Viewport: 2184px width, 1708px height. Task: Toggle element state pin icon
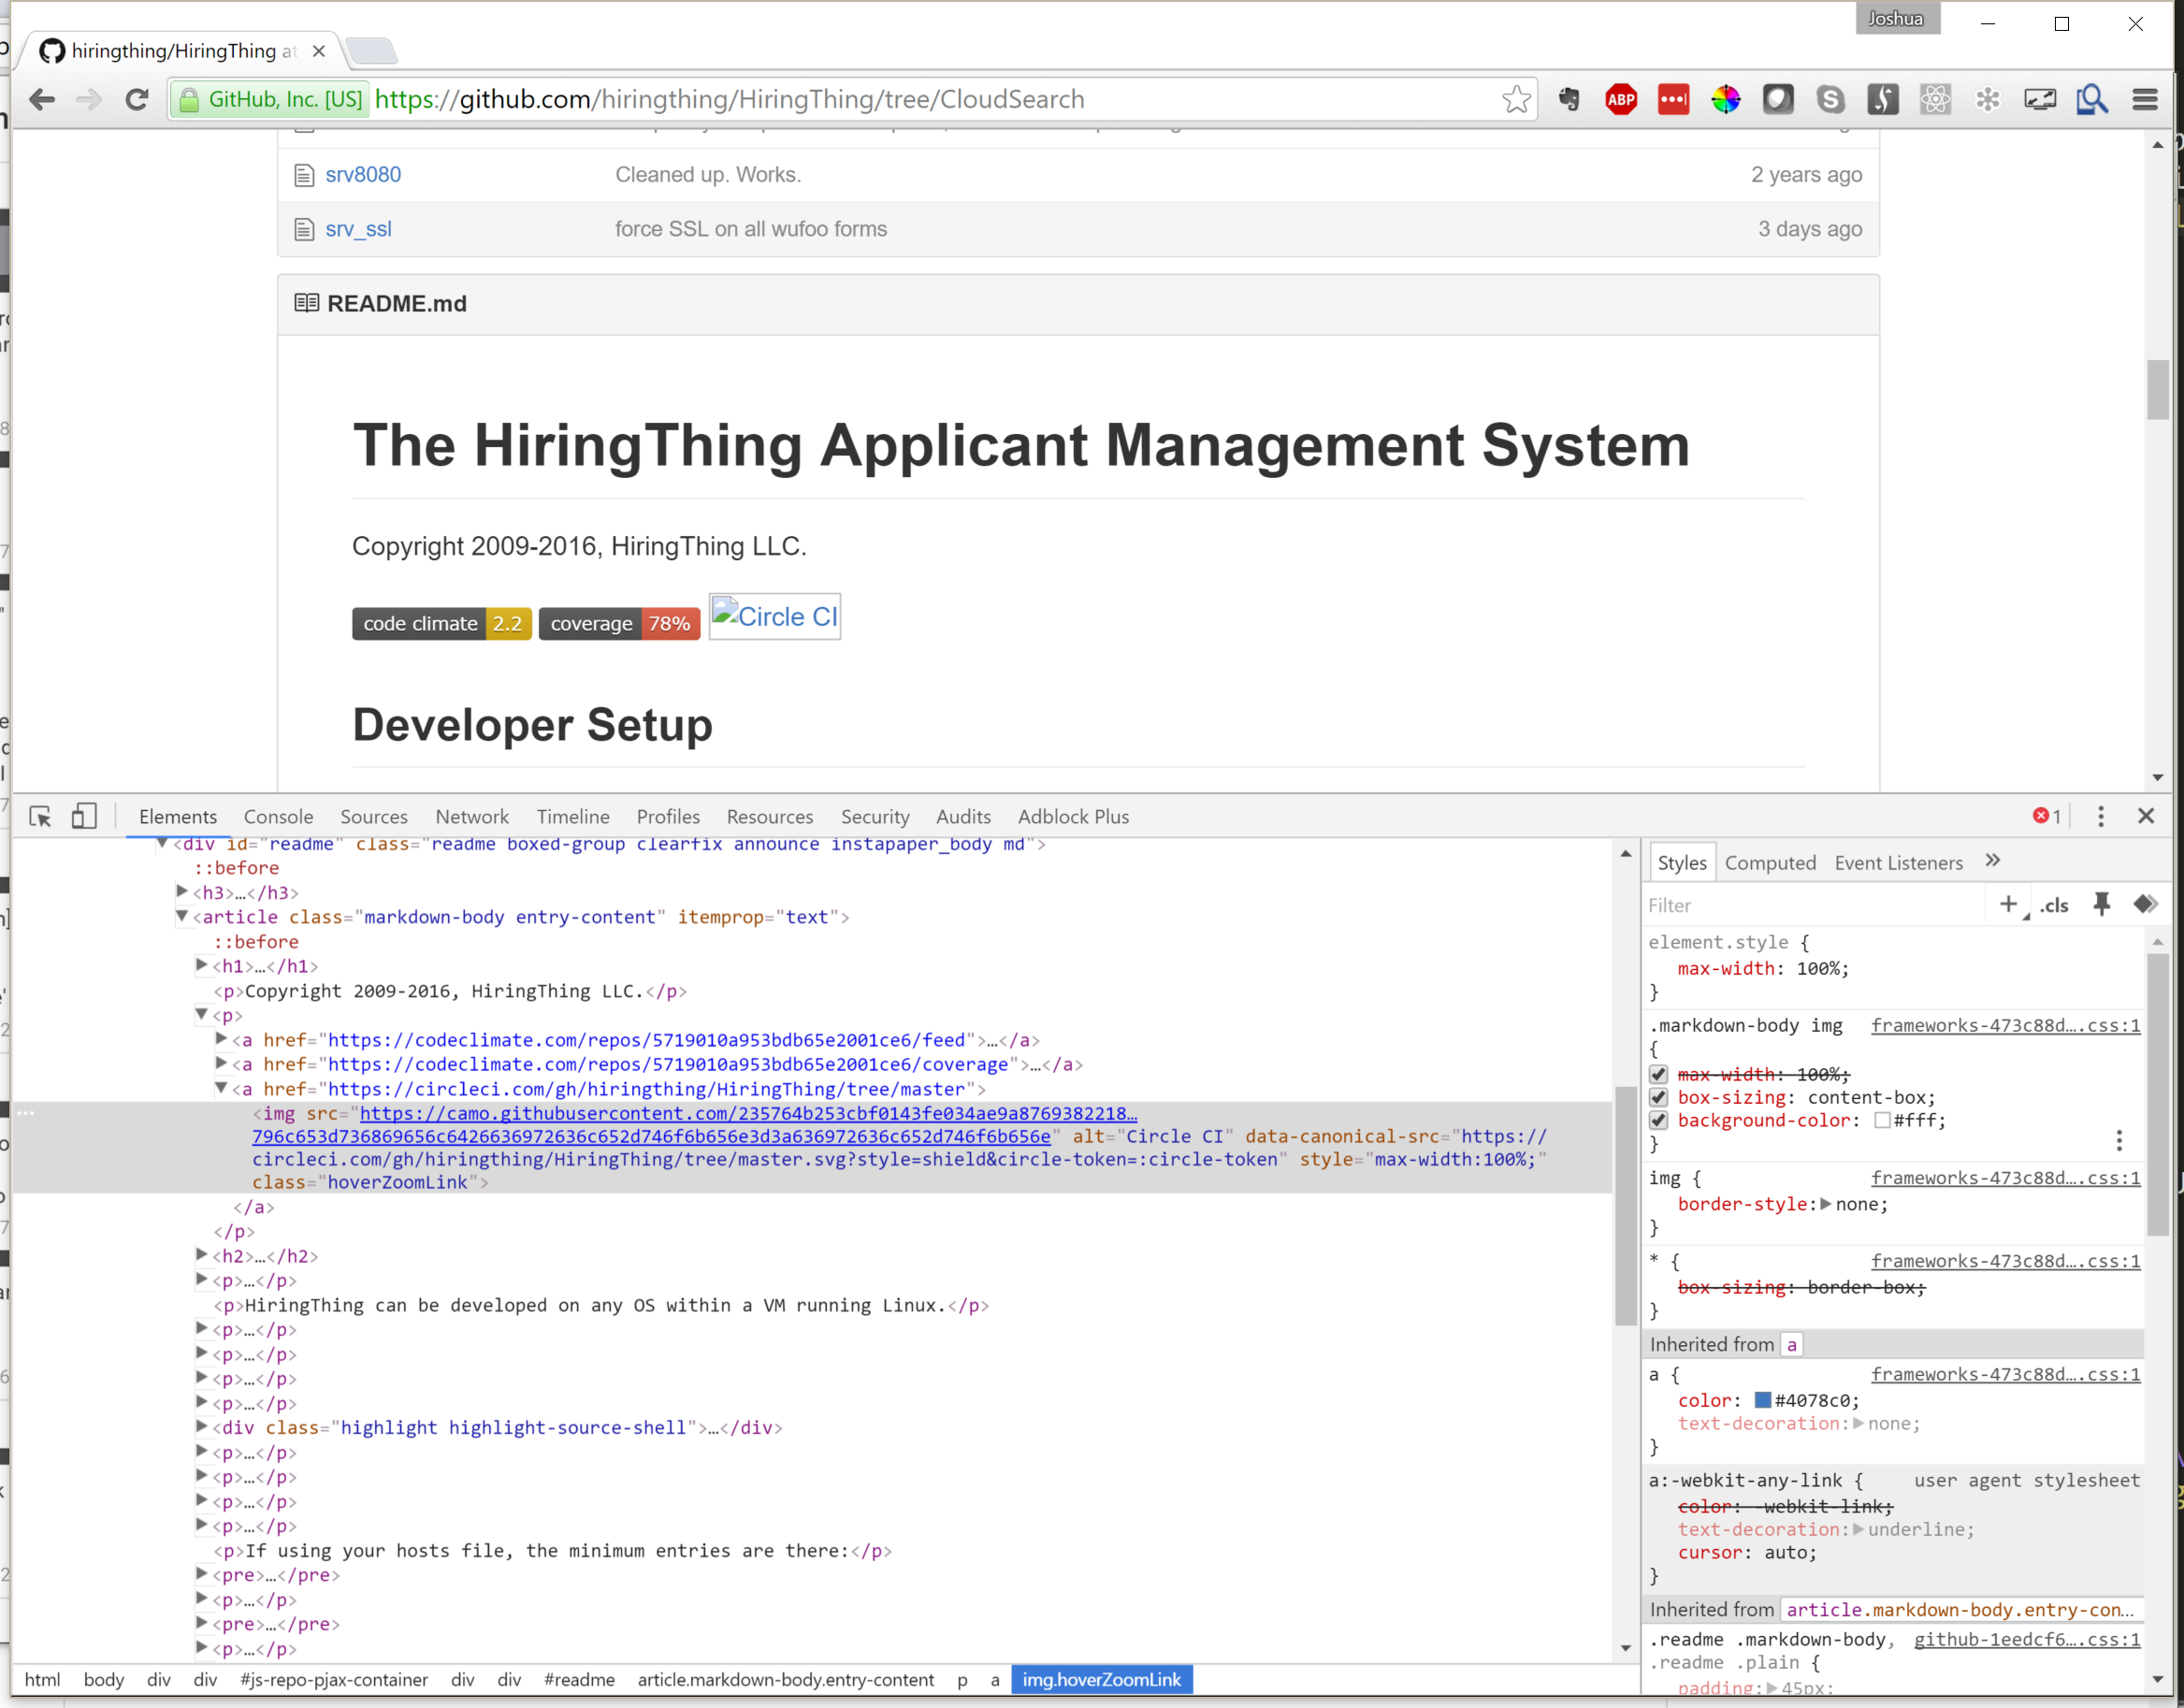2101,904
